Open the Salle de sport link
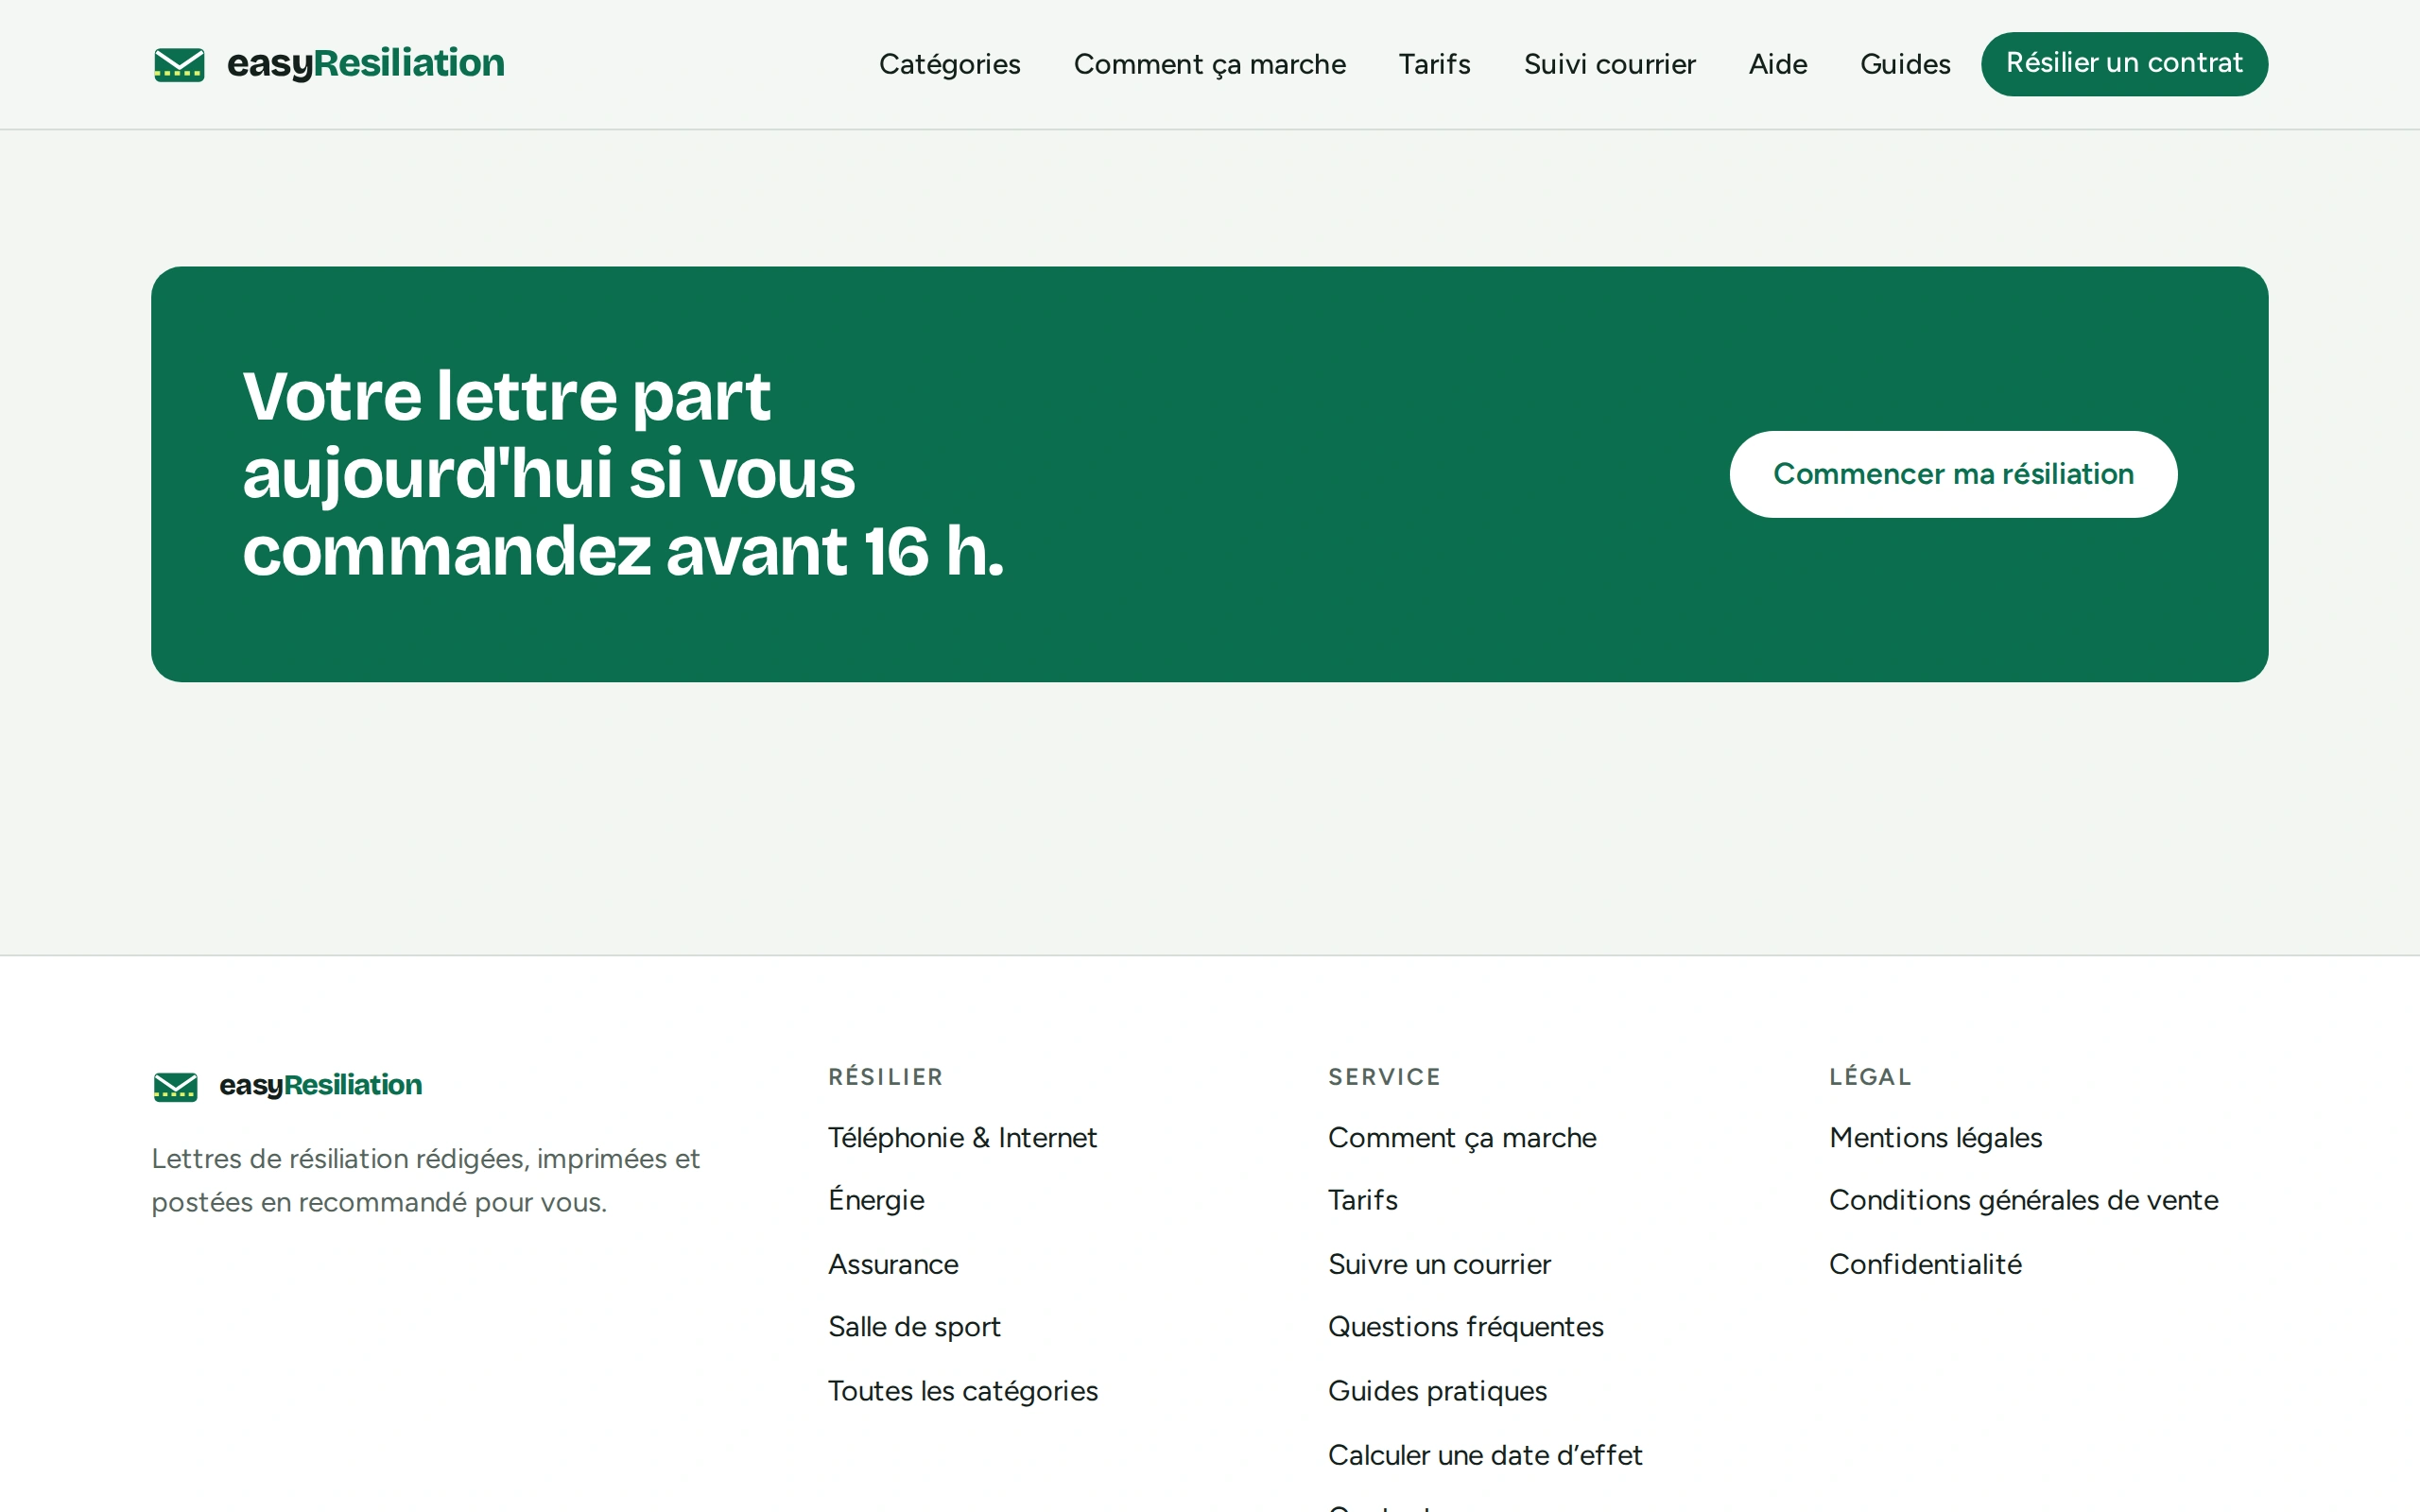This screenshot has height=1512, width=2420. tap(914, 1327)
